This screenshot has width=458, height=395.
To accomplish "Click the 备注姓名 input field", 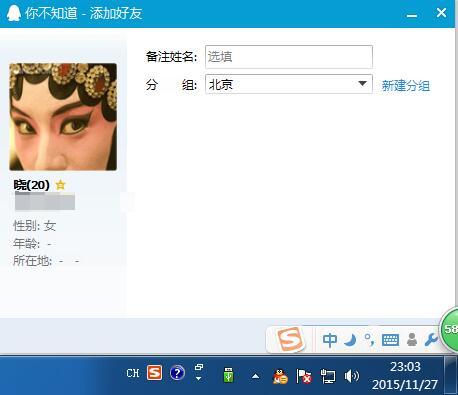I will point(289,57).
